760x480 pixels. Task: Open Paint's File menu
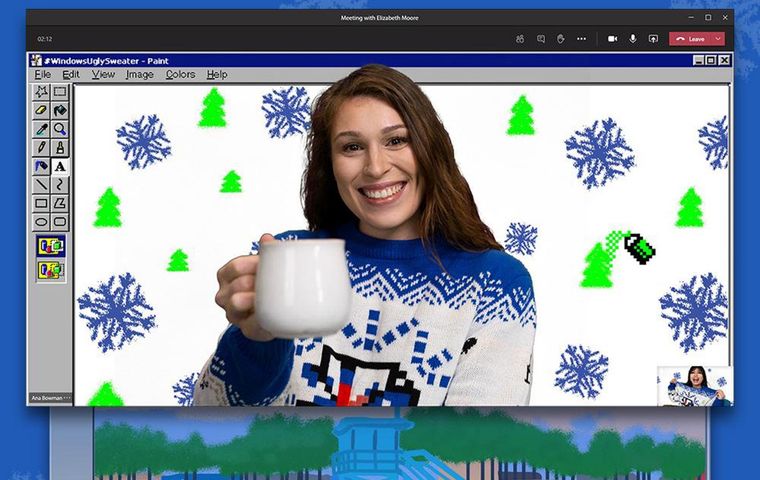[42, 75]
